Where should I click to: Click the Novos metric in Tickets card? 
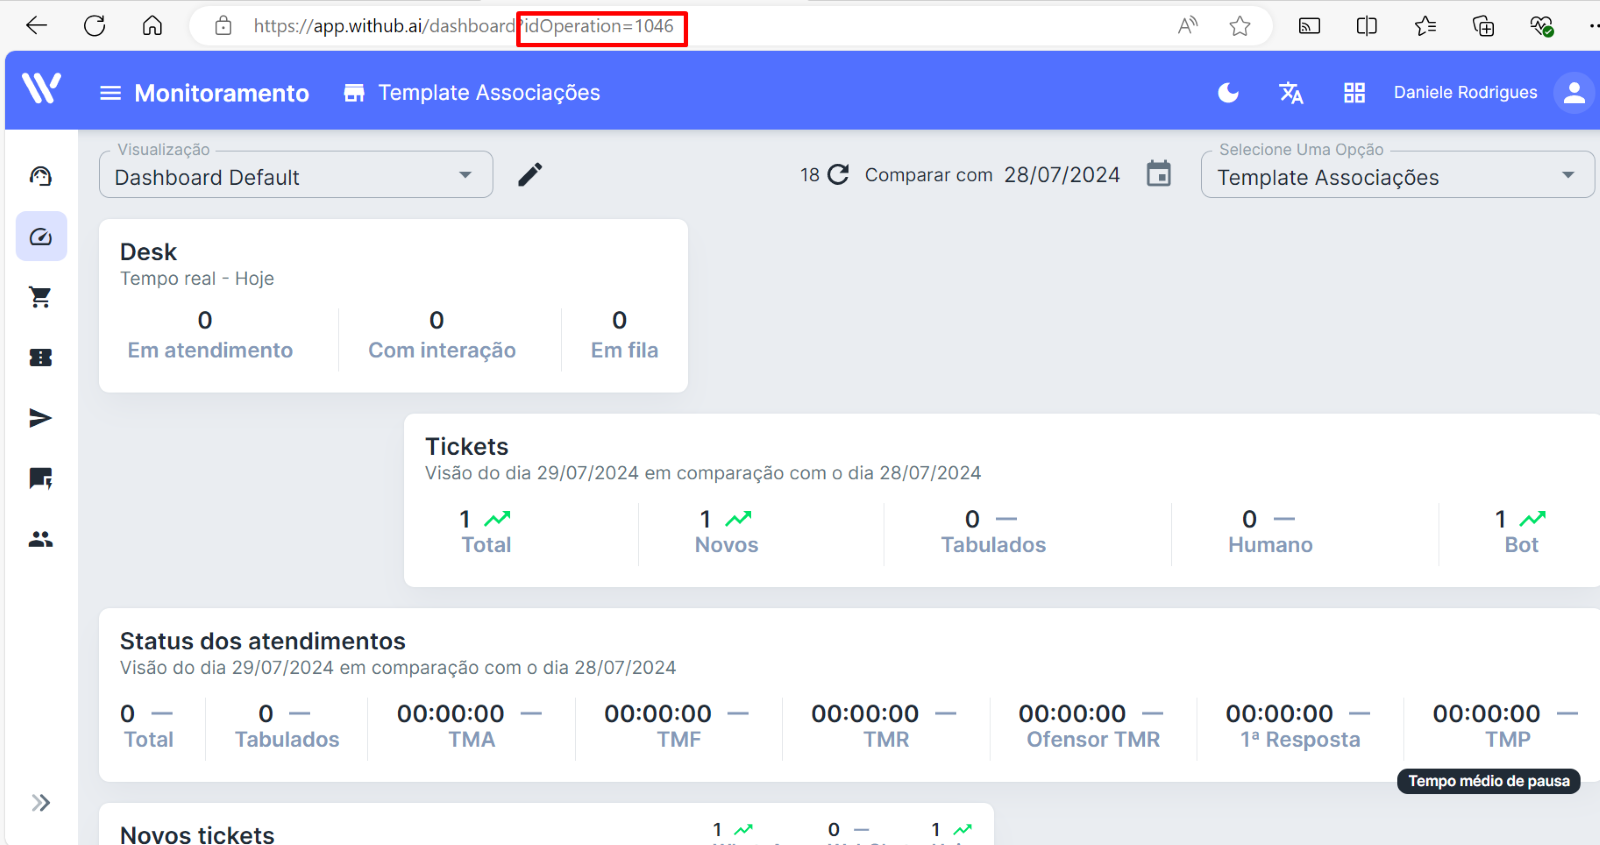pos(727,532)
